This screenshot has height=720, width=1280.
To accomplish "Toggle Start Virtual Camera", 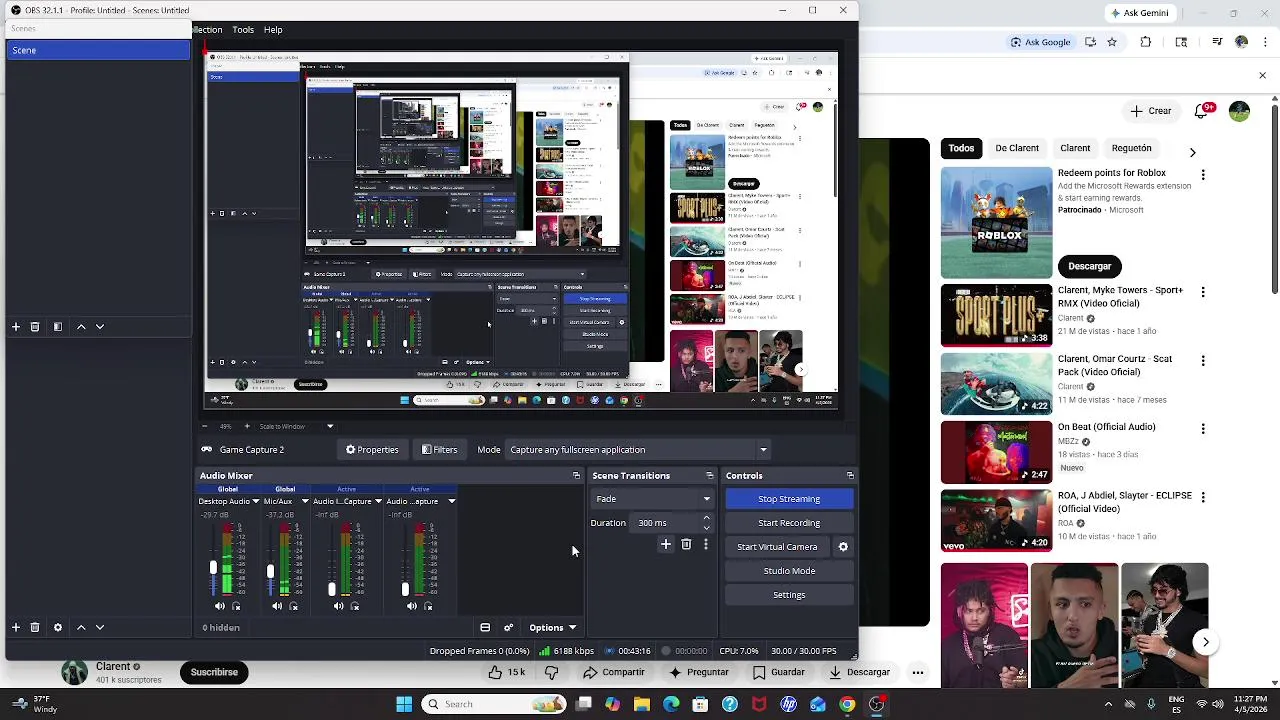I will click(x=777, y=547).
